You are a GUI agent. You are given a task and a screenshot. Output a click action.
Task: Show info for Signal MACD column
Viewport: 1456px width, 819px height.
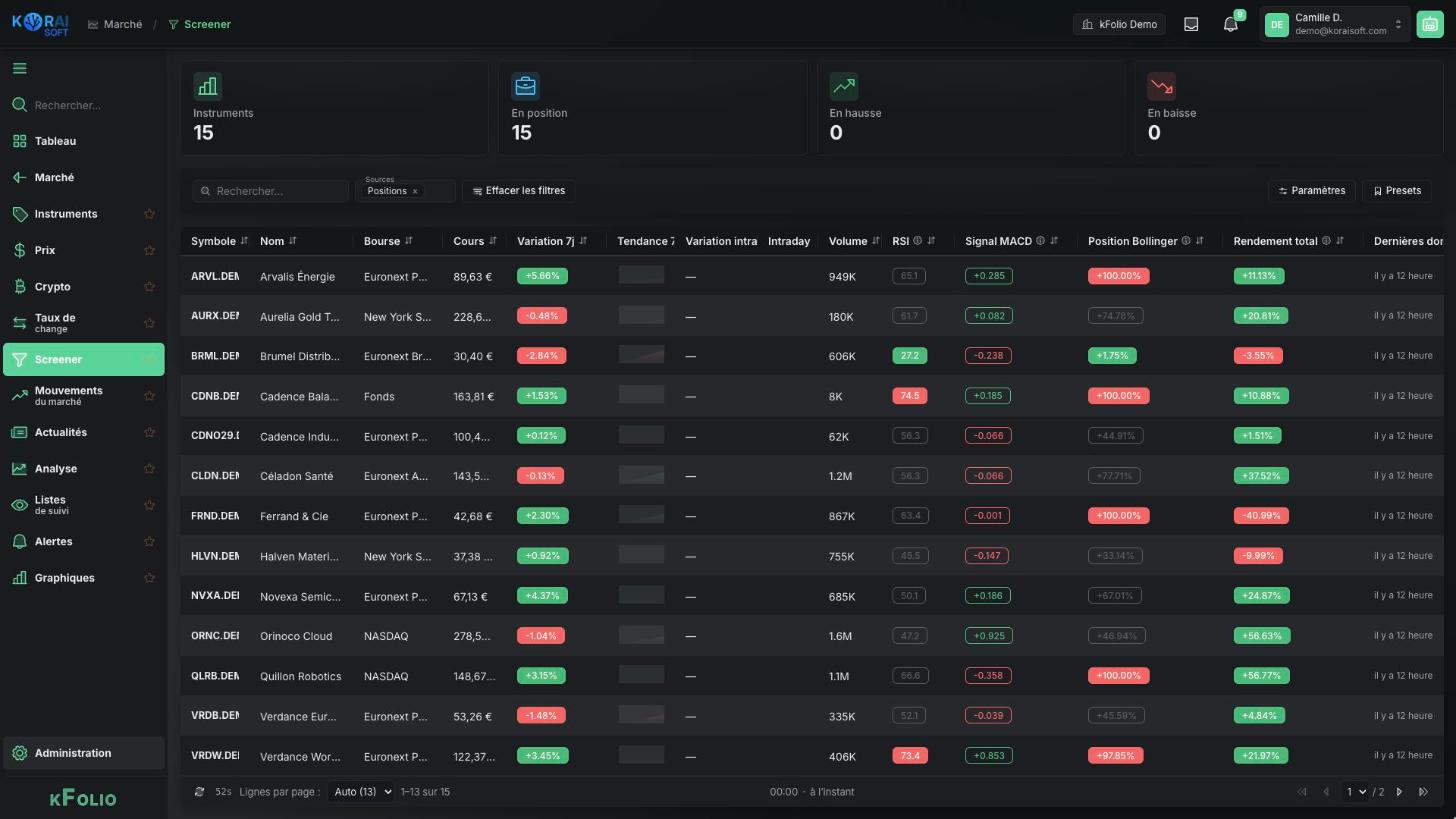click(x=1040, y=241)
